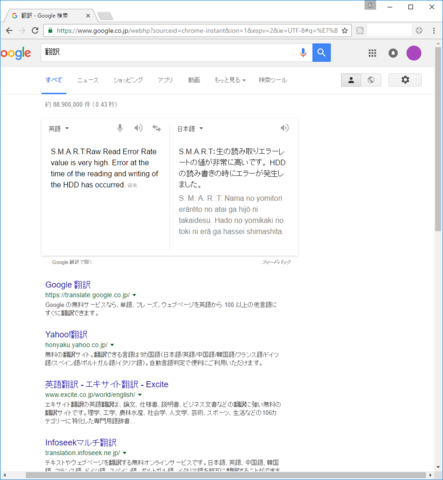Click vertical scrollbar down arrow

click(x=438, y=467)
